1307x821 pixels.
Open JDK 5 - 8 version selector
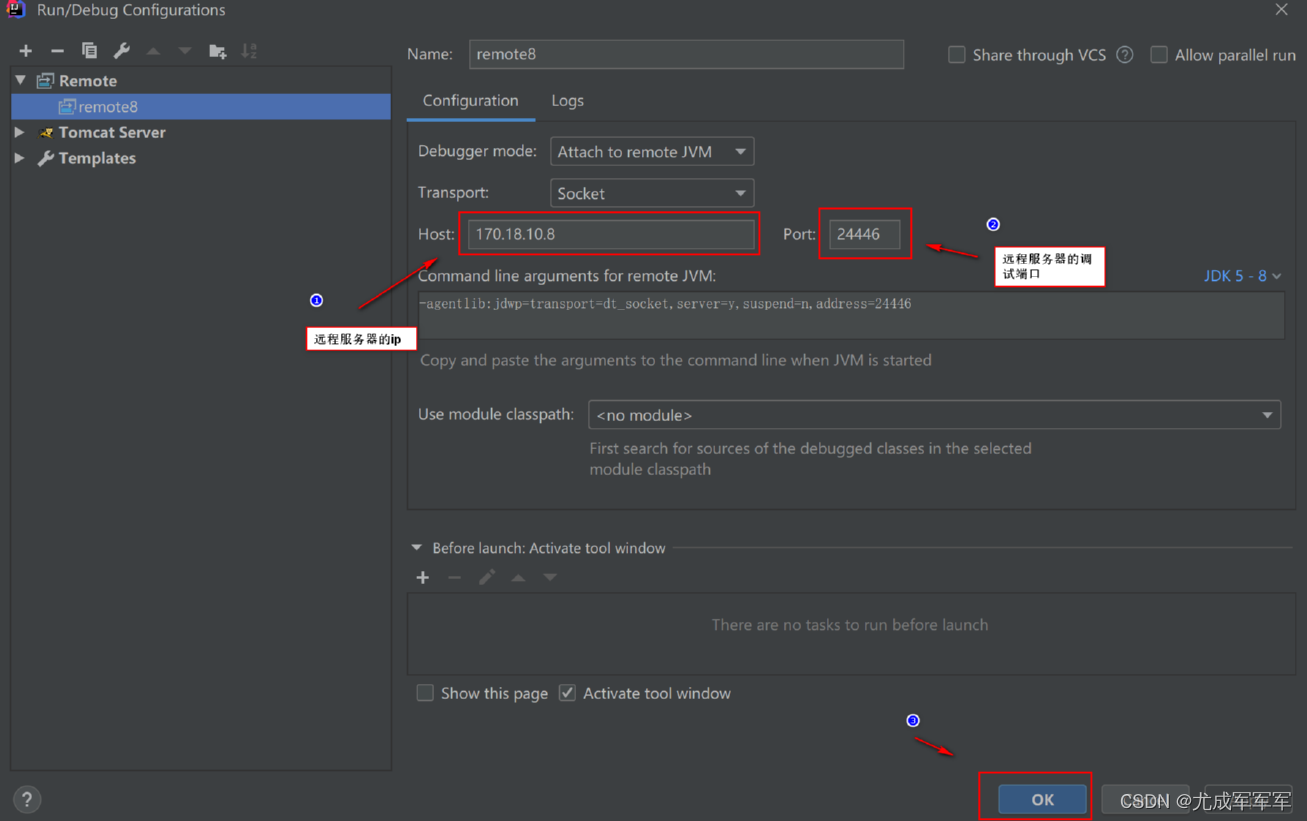click(x=1243, y=276)
